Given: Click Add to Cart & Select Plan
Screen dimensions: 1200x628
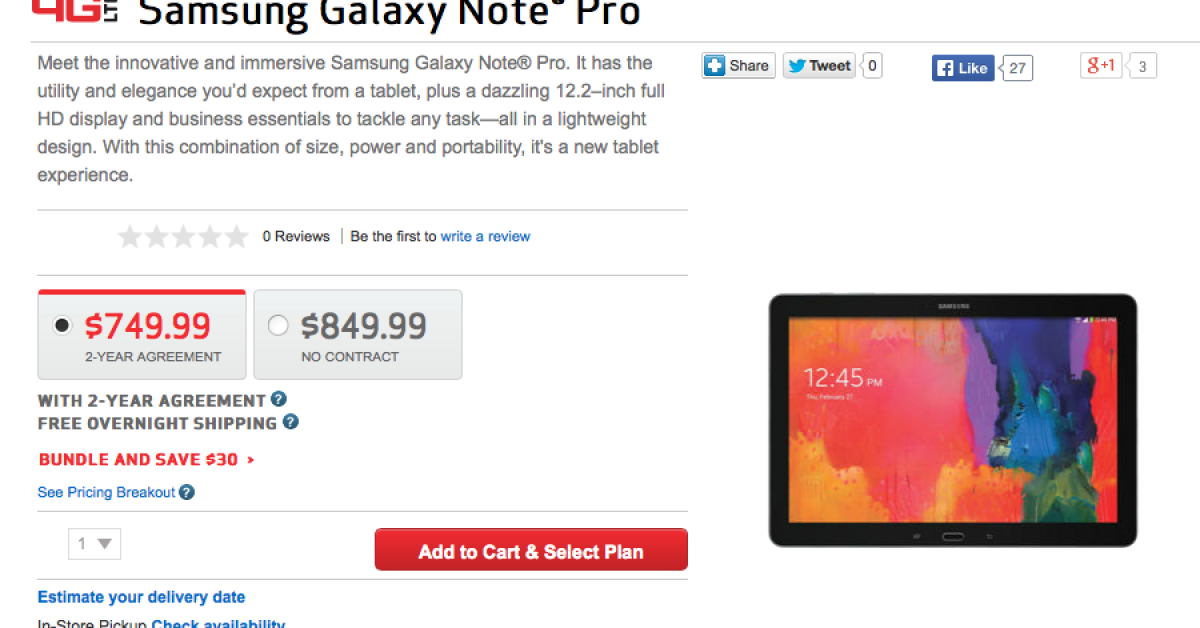Looking at the screenshot, I should point(531,551).
